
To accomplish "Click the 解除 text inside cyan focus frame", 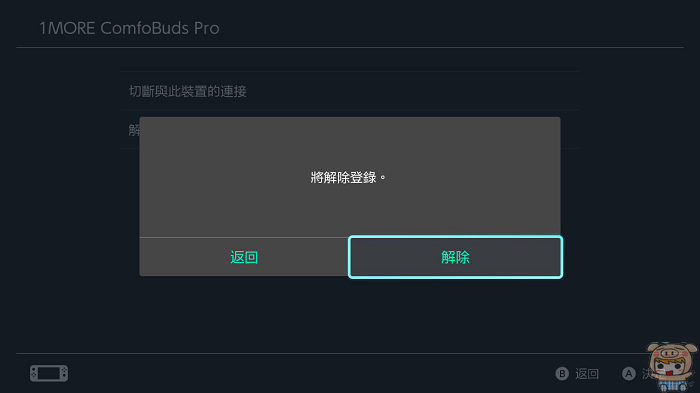I will [455, 257].
